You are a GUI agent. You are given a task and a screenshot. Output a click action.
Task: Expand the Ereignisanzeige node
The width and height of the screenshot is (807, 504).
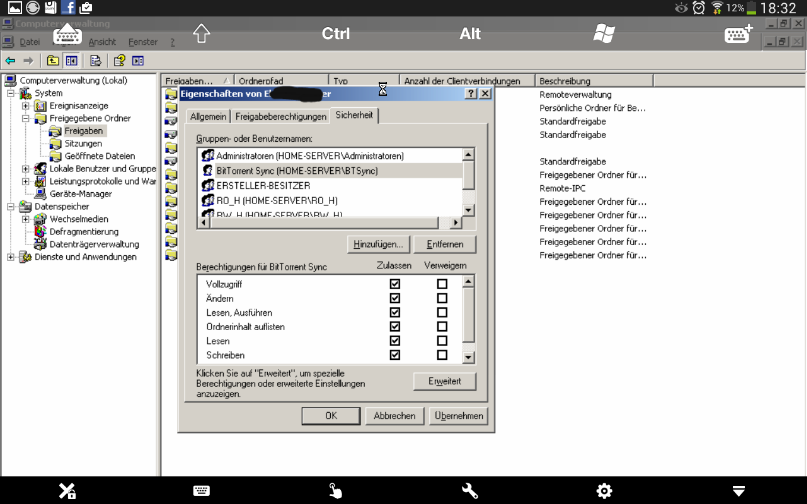coord(25,106)
